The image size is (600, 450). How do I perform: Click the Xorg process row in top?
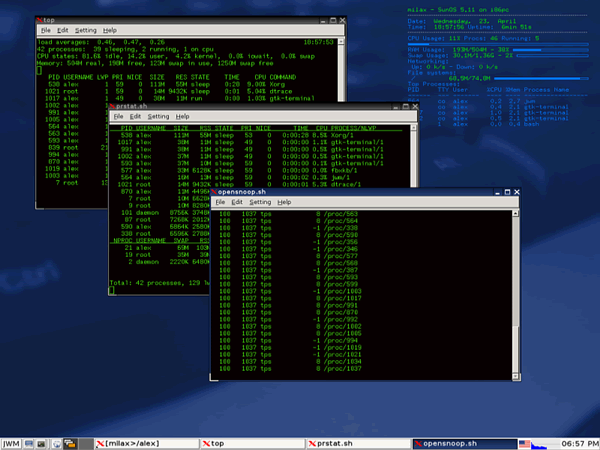(166, 84)
